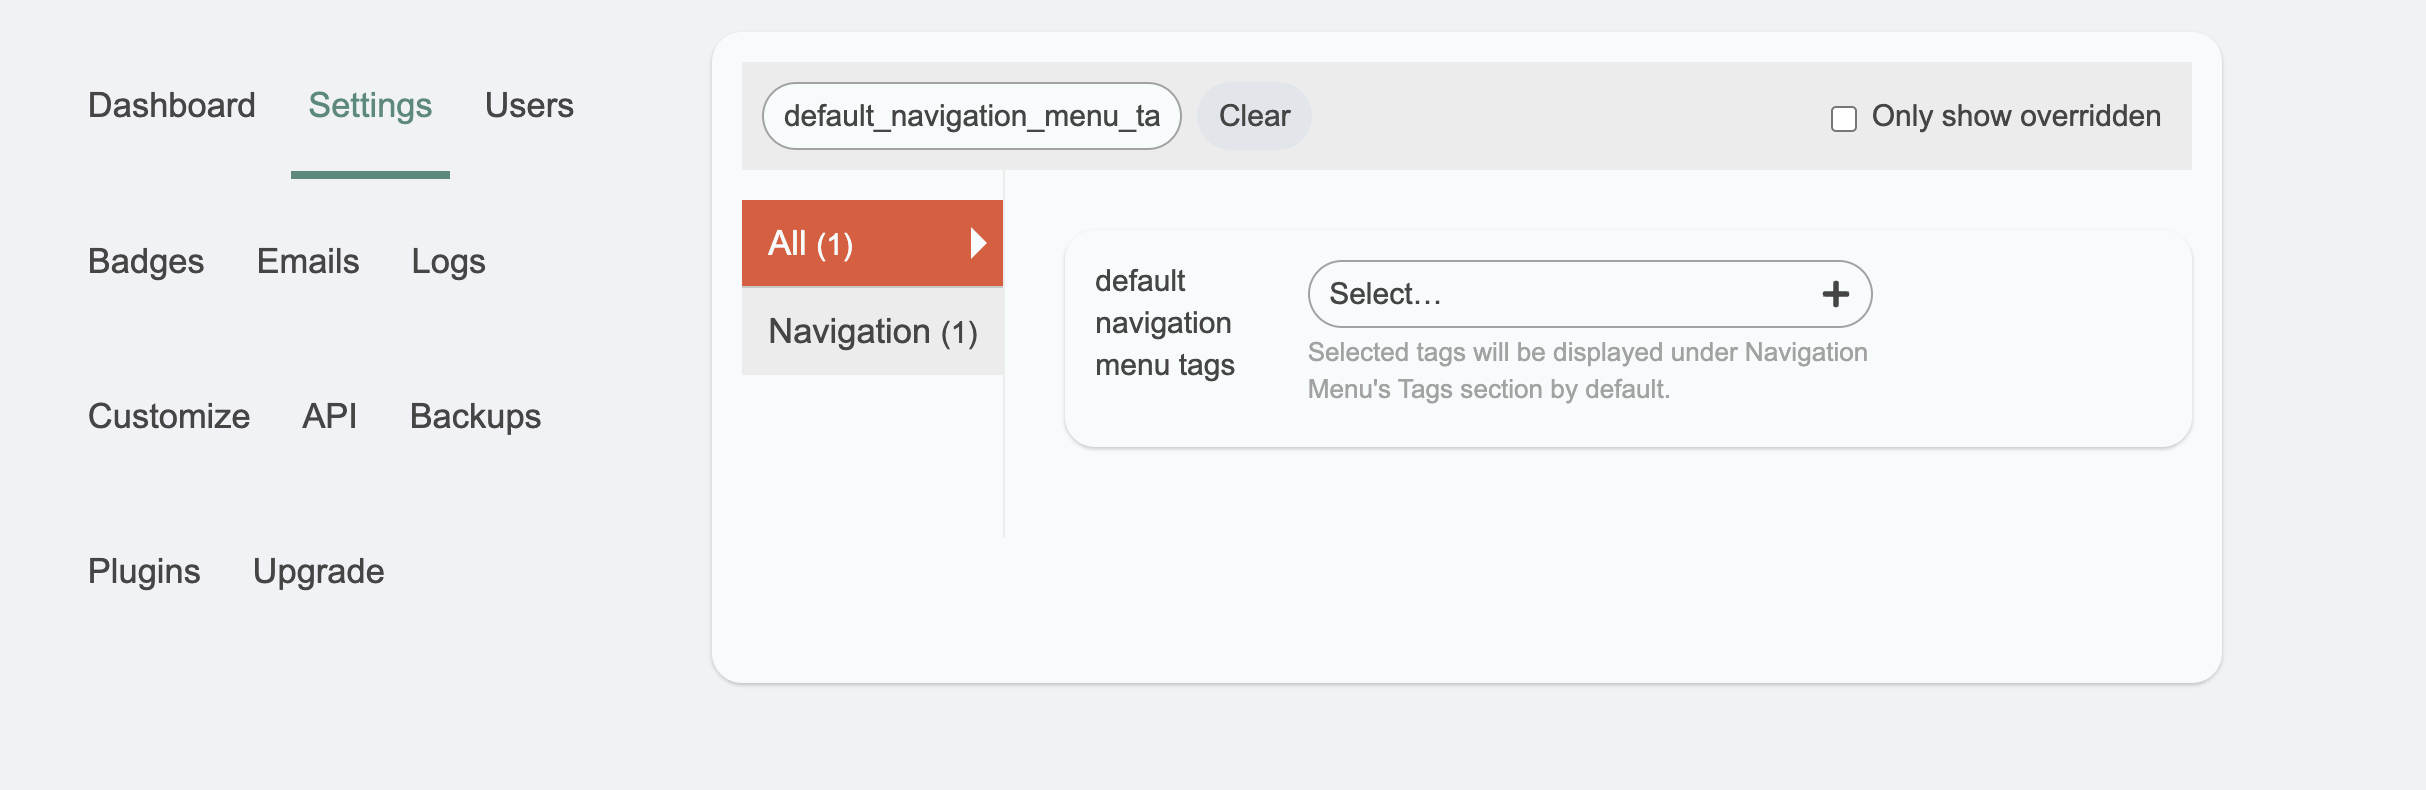Screen dimensions: 2426x790
Task: Open the Customize admin section
Action: 169,417
